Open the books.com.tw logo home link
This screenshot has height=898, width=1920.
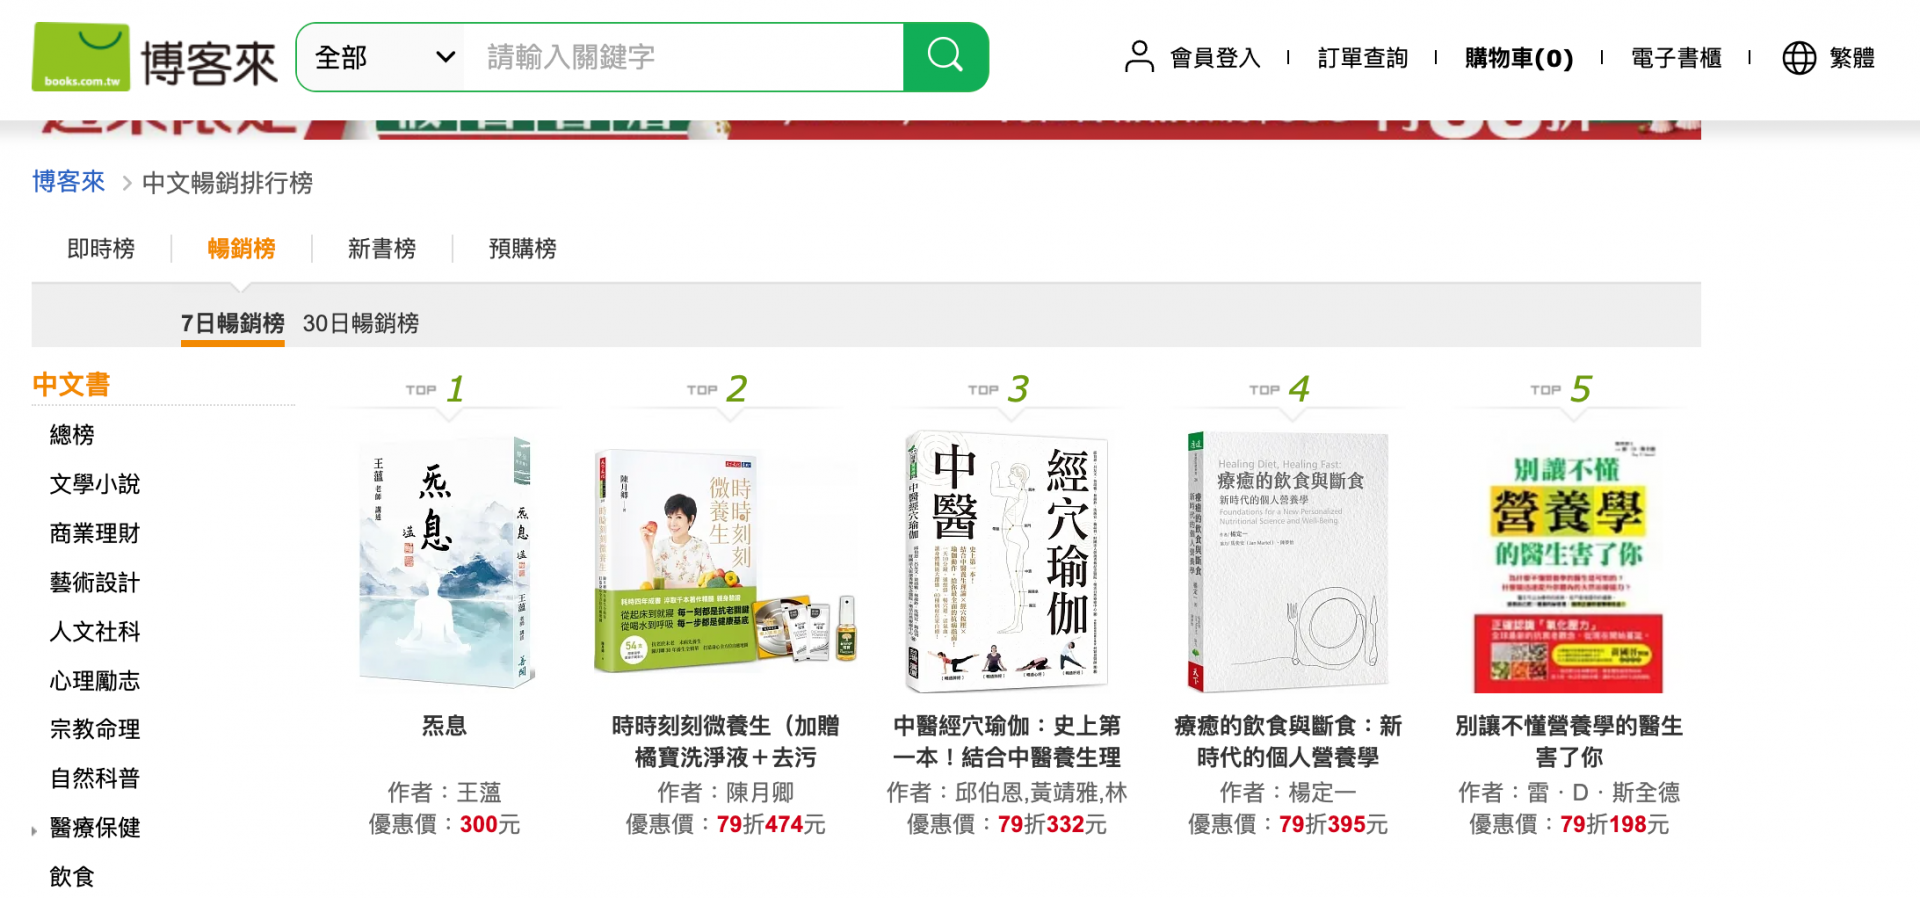(x=155, y=58)
